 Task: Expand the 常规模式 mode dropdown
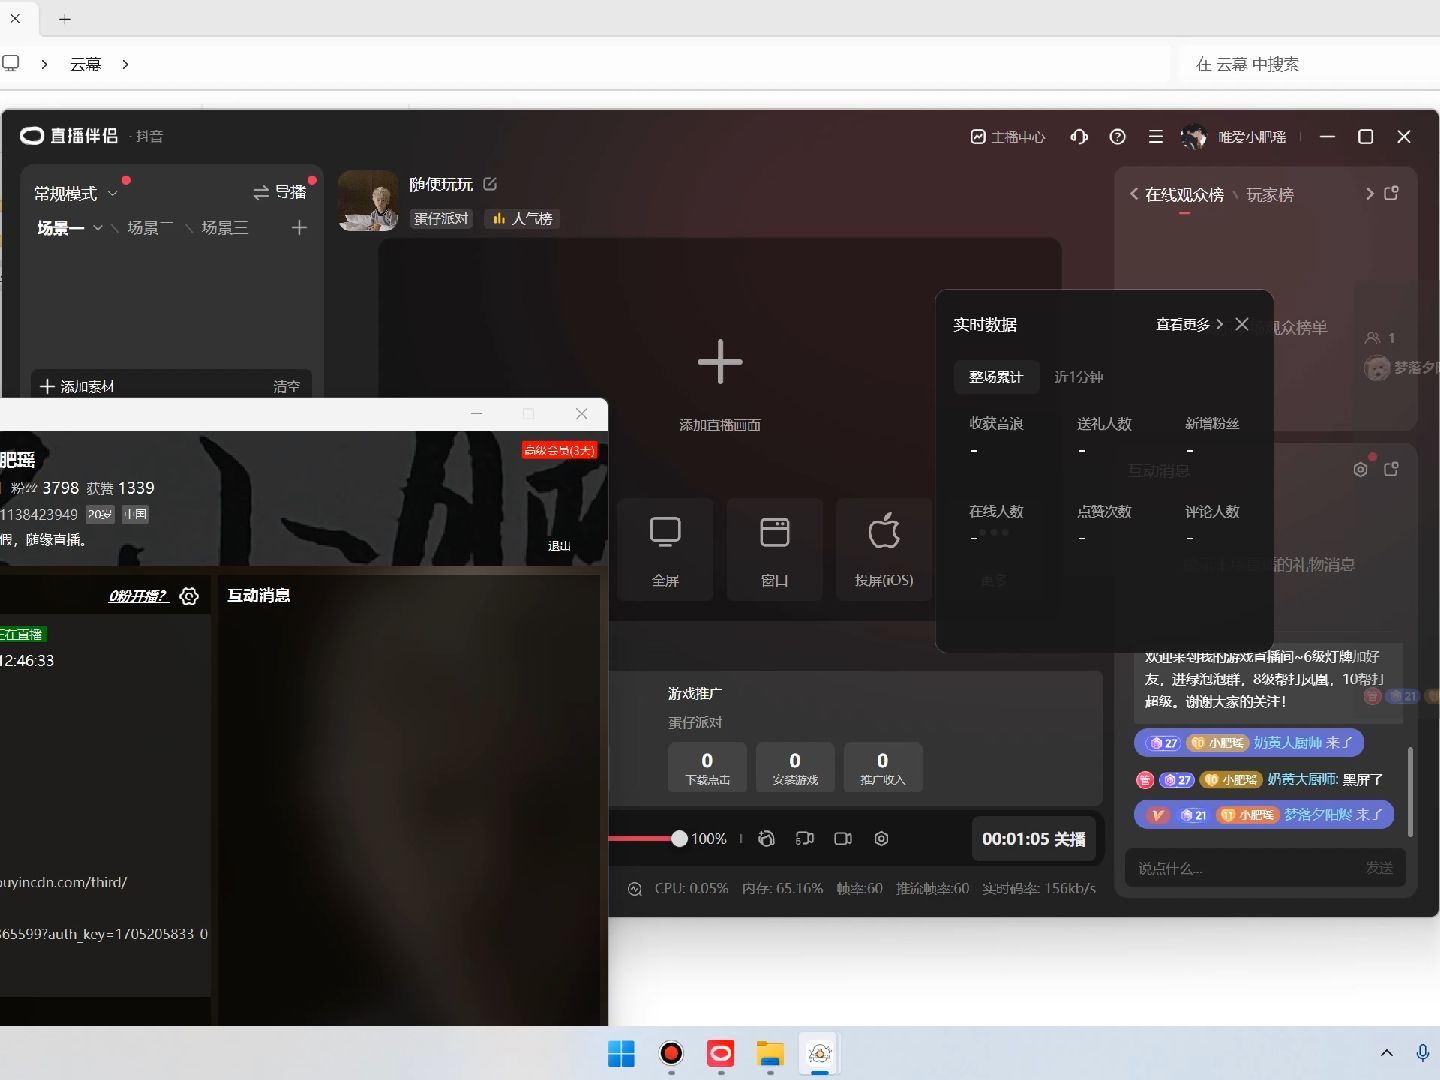click(76, 193)
